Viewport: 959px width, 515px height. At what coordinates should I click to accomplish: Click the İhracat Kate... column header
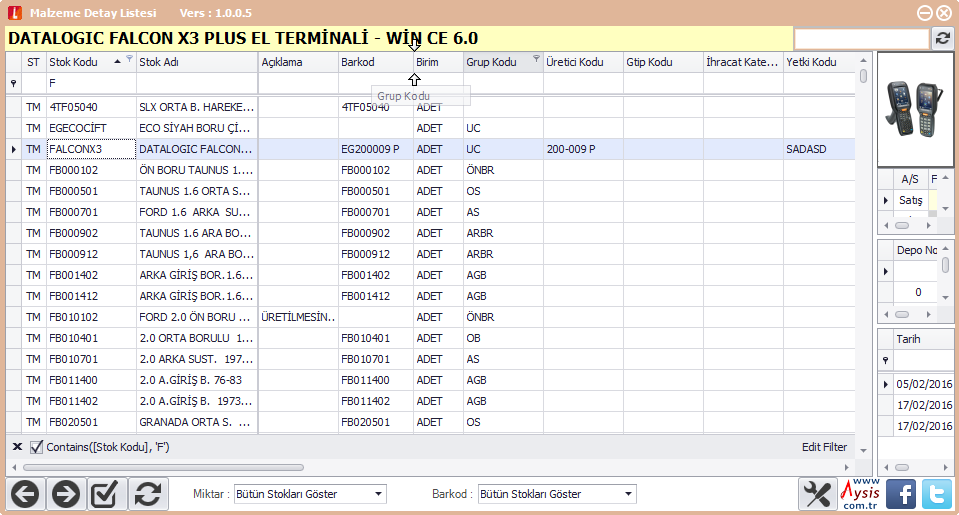(x=742, y=62)
